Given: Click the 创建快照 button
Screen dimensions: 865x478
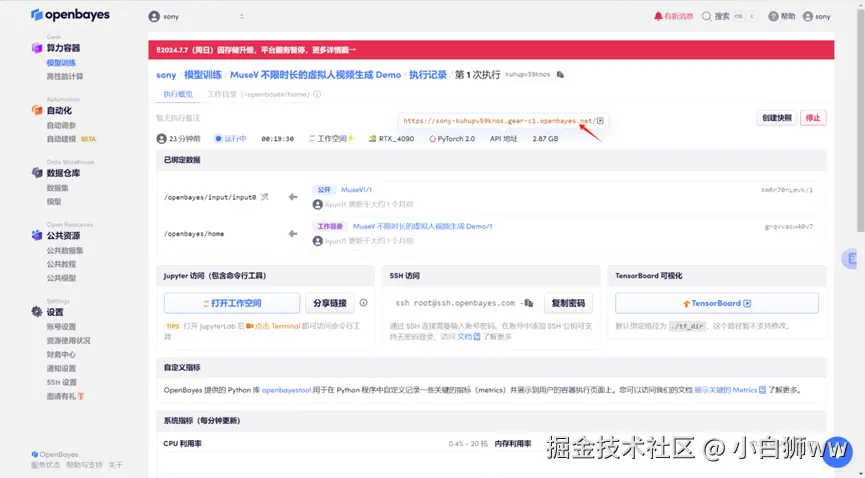Looking at the screenshot, I should 777,118.
